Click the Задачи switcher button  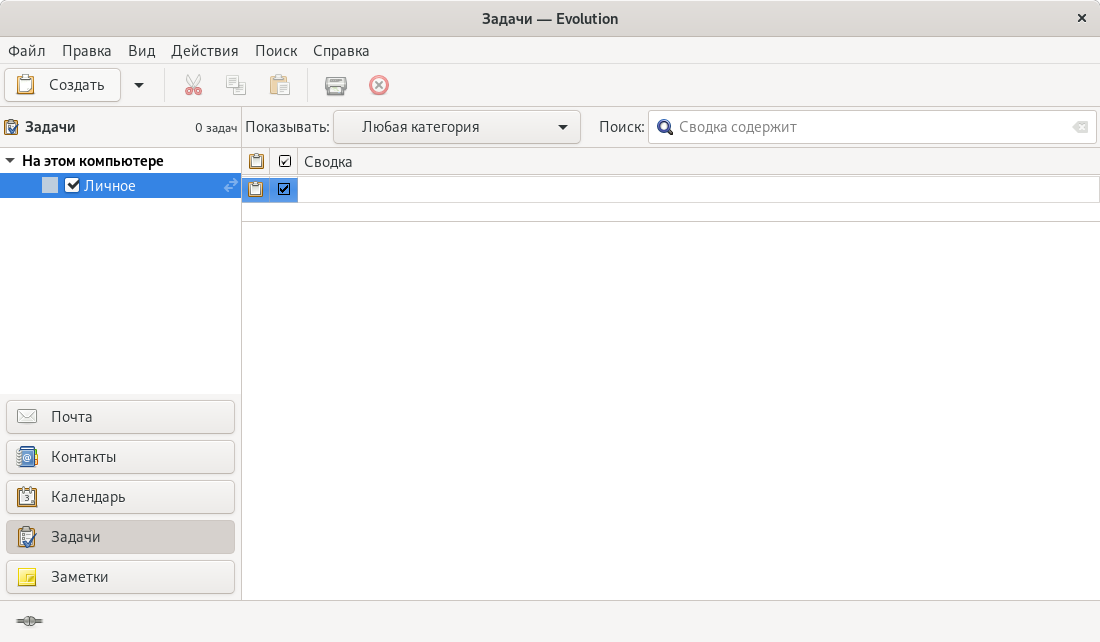point(121,537)
